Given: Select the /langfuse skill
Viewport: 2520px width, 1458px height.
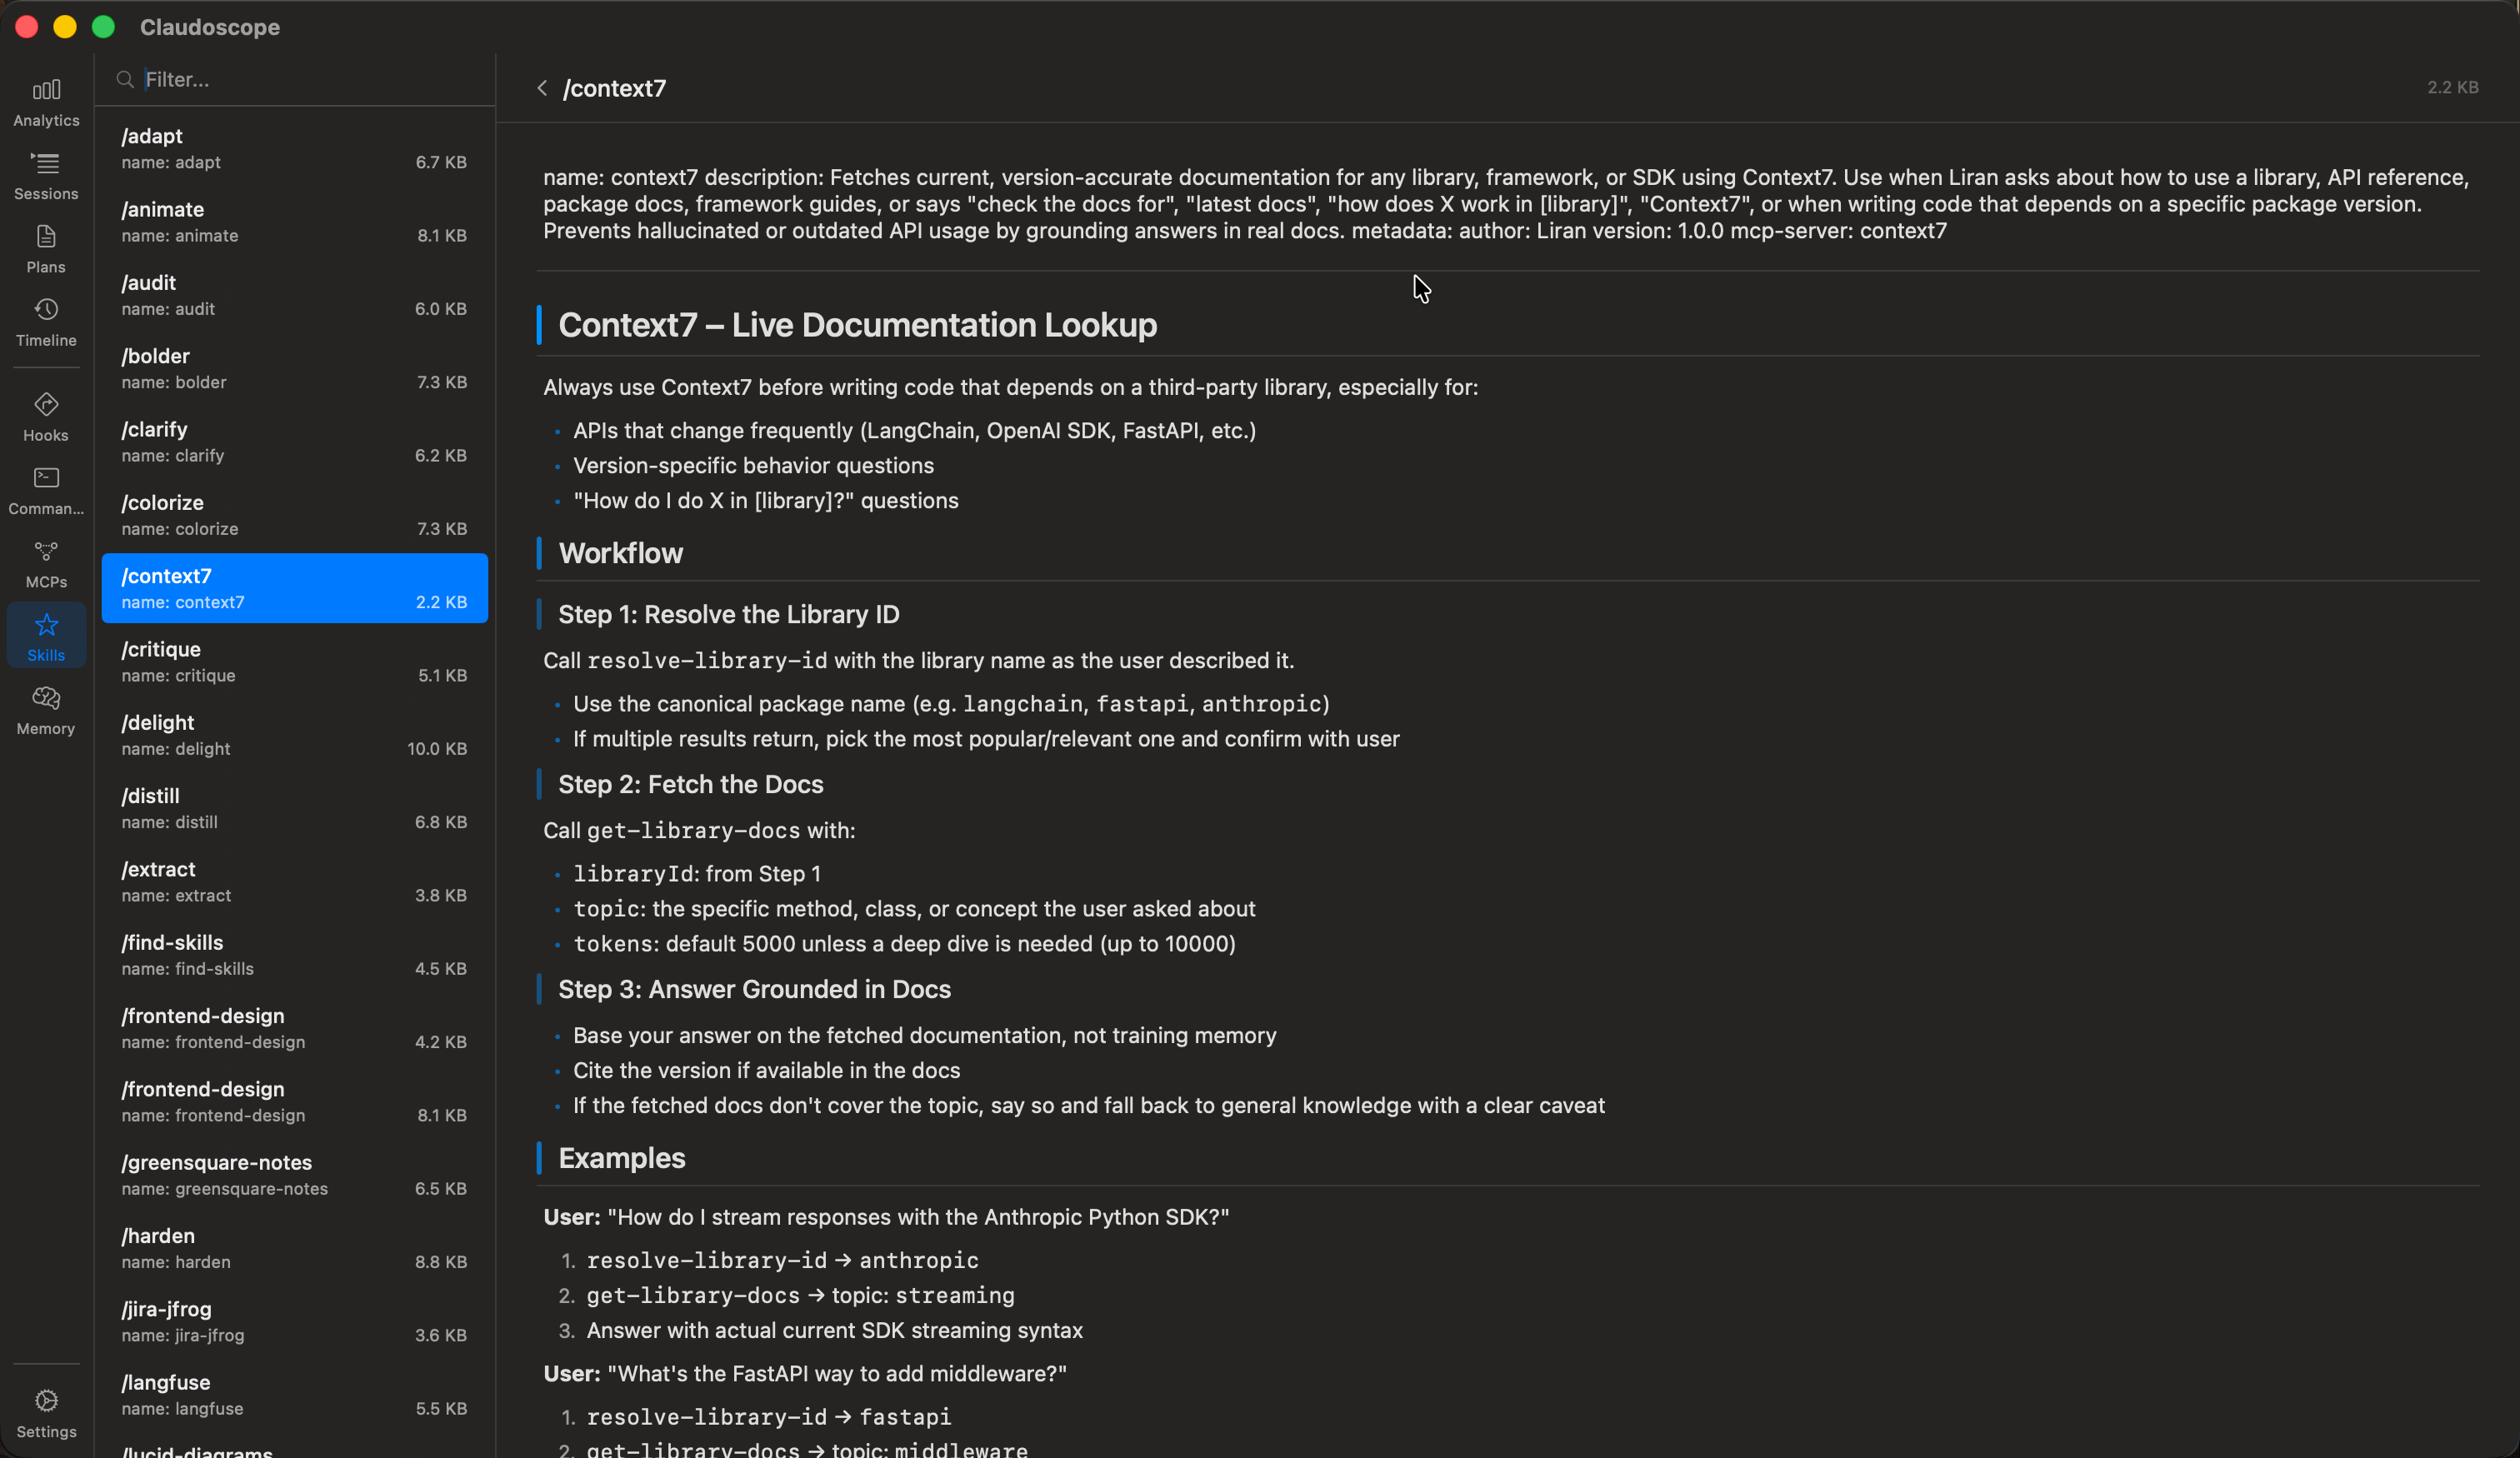Looking at the screenshot, I should (293, 1395).
